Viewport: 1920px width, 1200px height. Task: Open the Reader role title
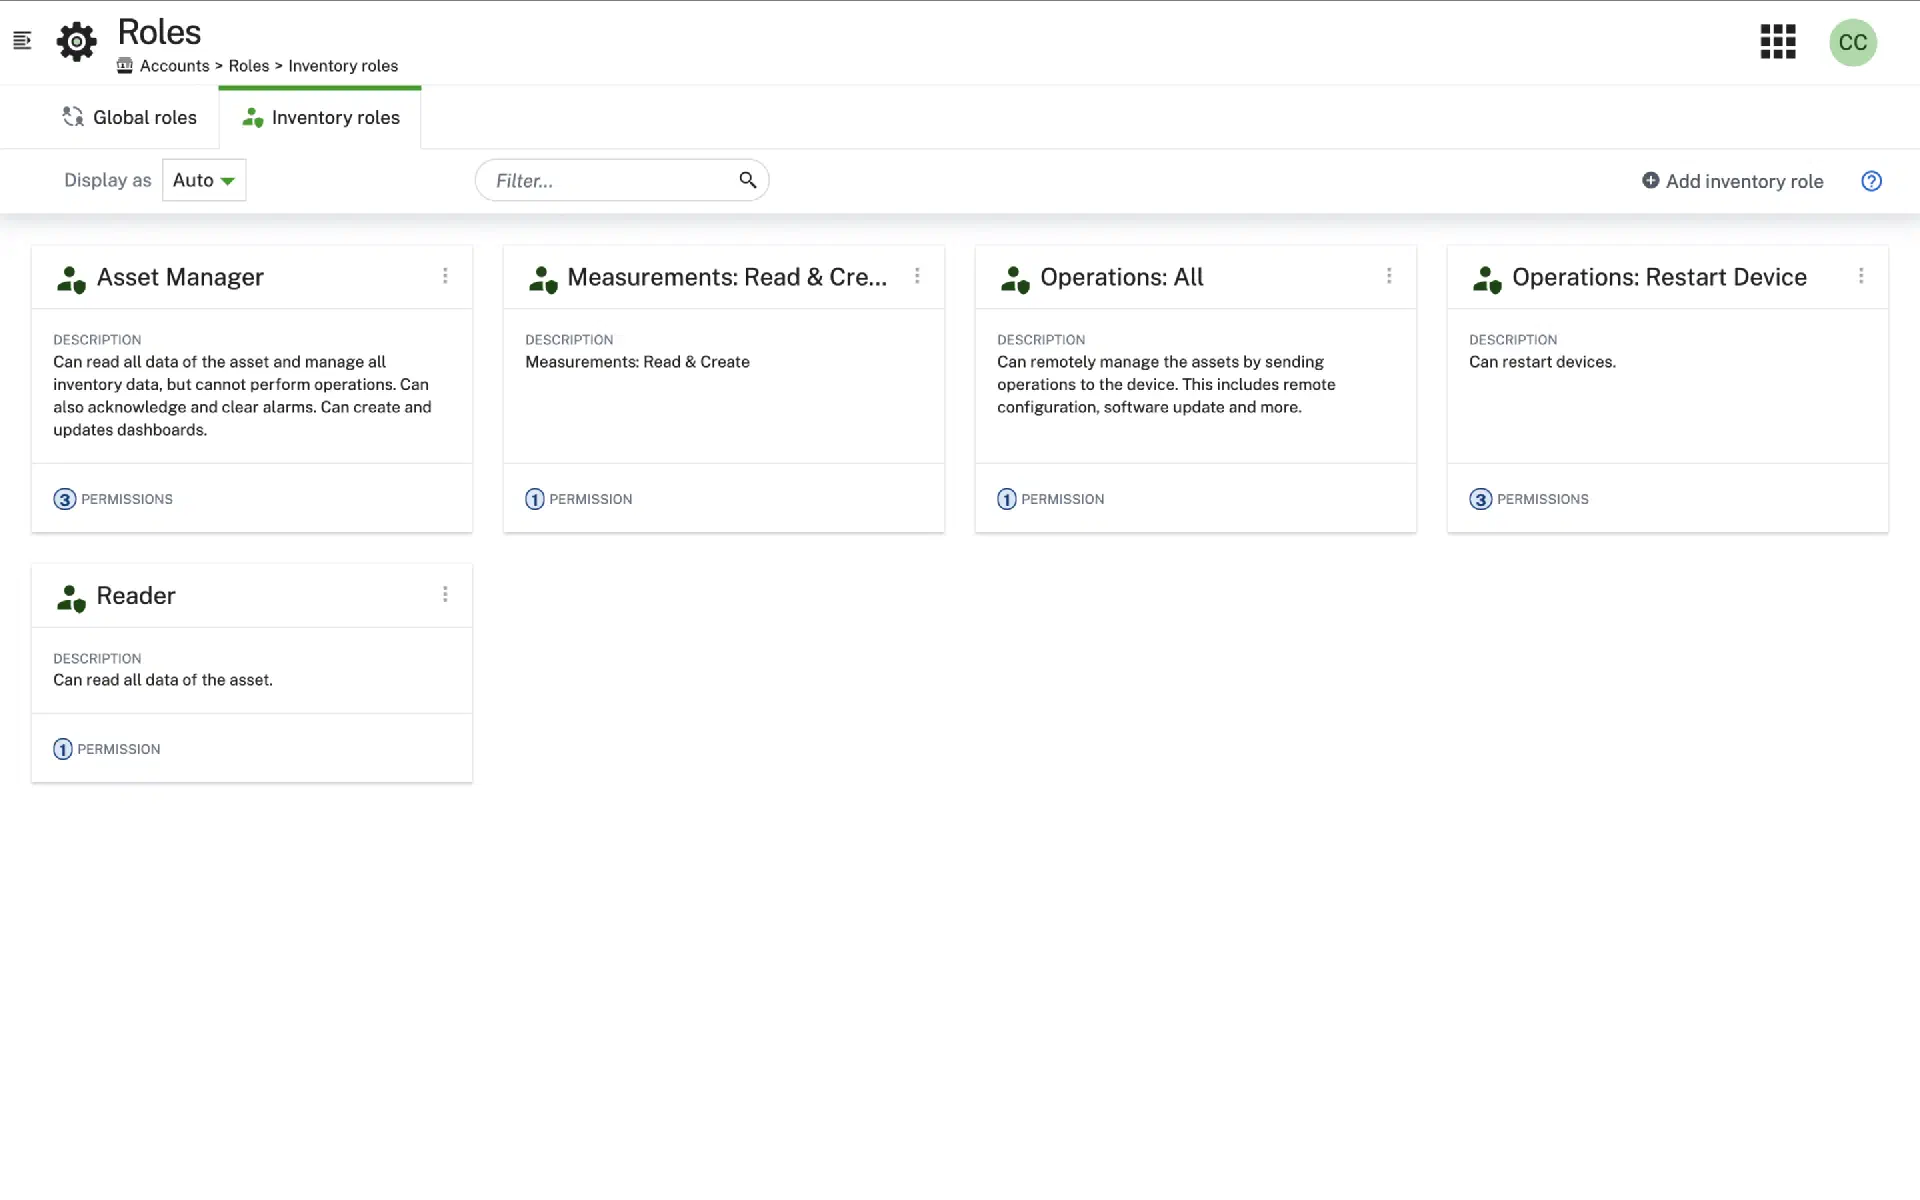[x=136, y=596]
